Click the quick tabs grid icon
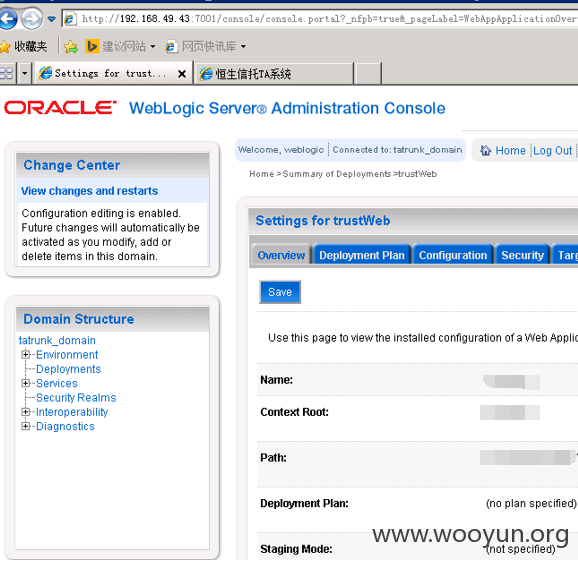The width and height of the screenshot is (578, 563). [7, 73]
